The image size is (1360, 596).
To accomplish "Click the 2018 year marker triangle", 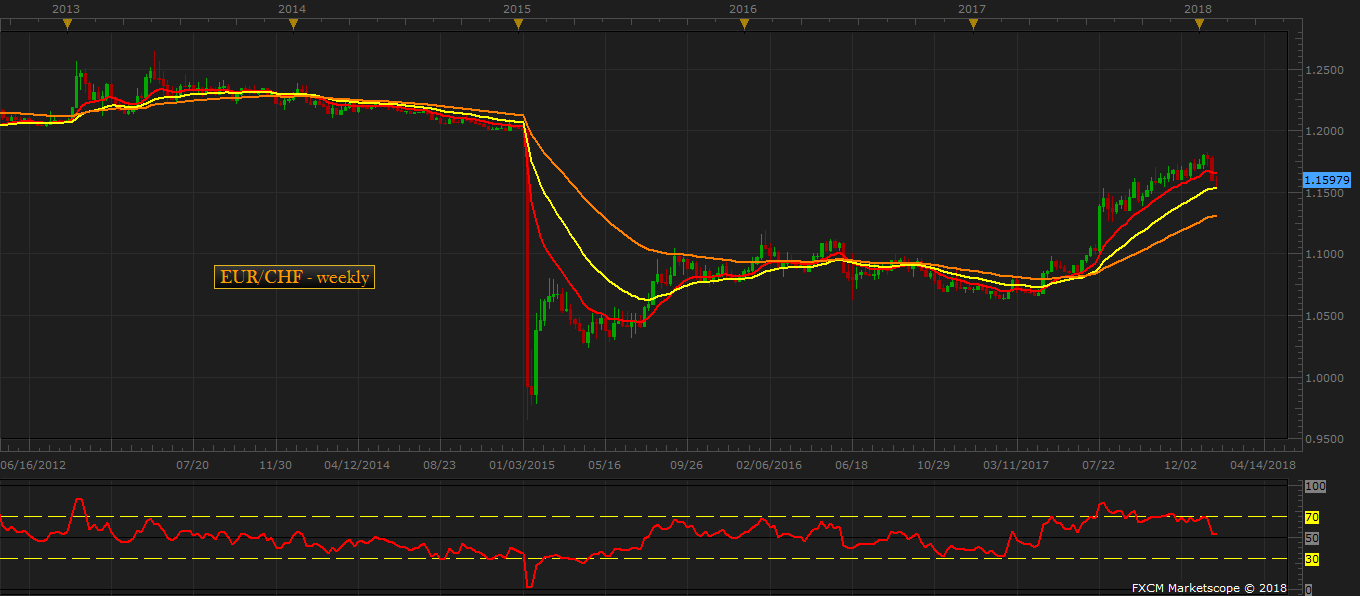I will click(1199, 25).
